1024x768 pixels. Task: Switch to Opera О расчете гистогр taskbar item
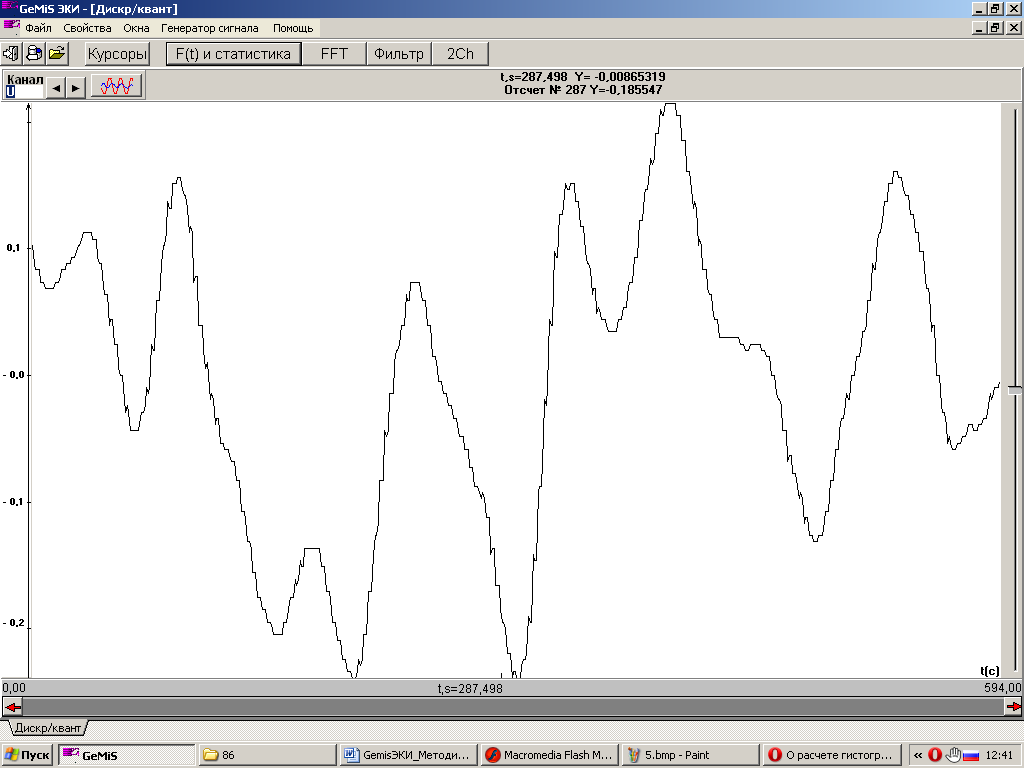[832, 755]
